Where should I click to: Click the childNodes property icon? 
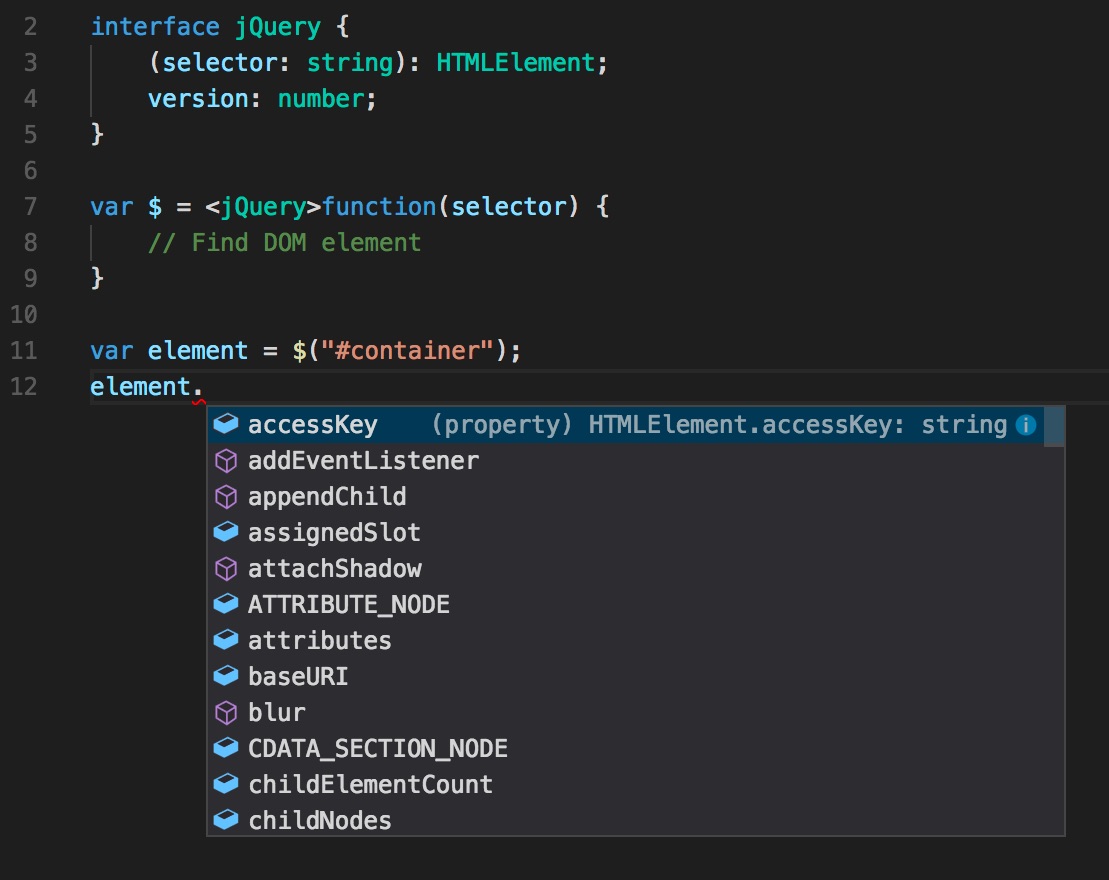click(x=226, y=820)
